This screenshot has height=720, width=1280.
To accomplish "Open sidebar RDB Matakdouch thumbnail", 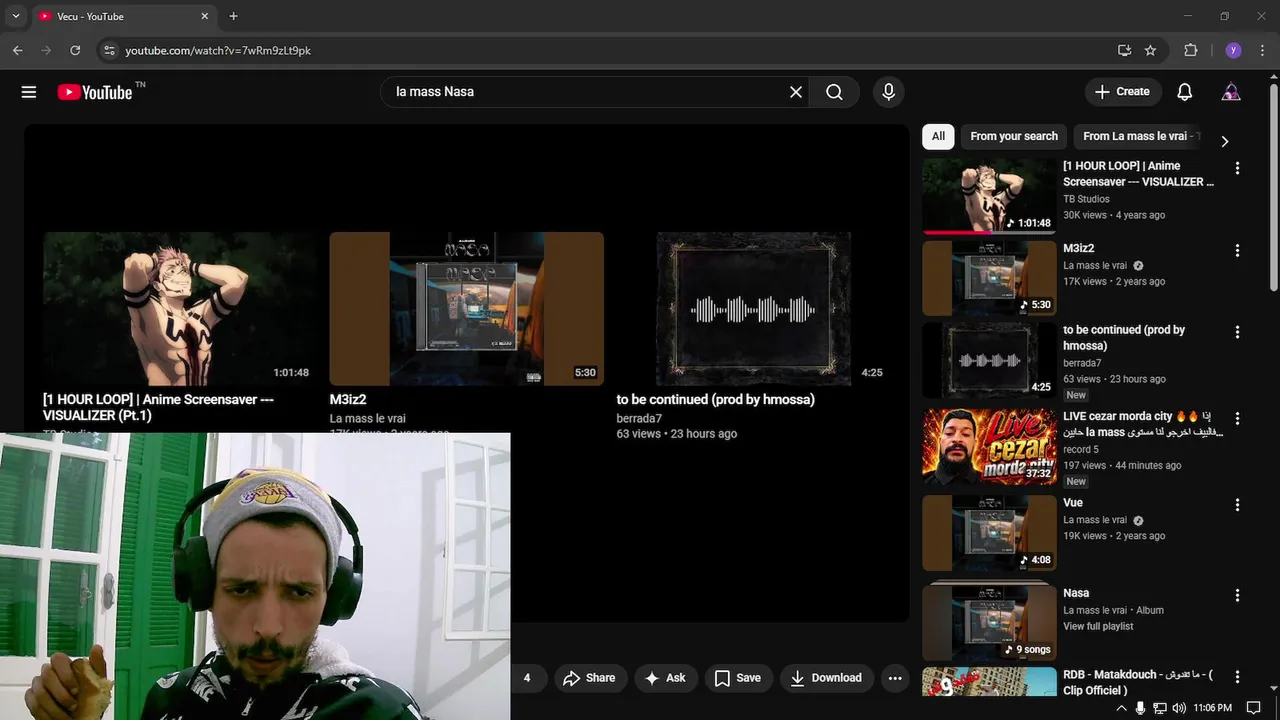I will click(x=989, y=682).
